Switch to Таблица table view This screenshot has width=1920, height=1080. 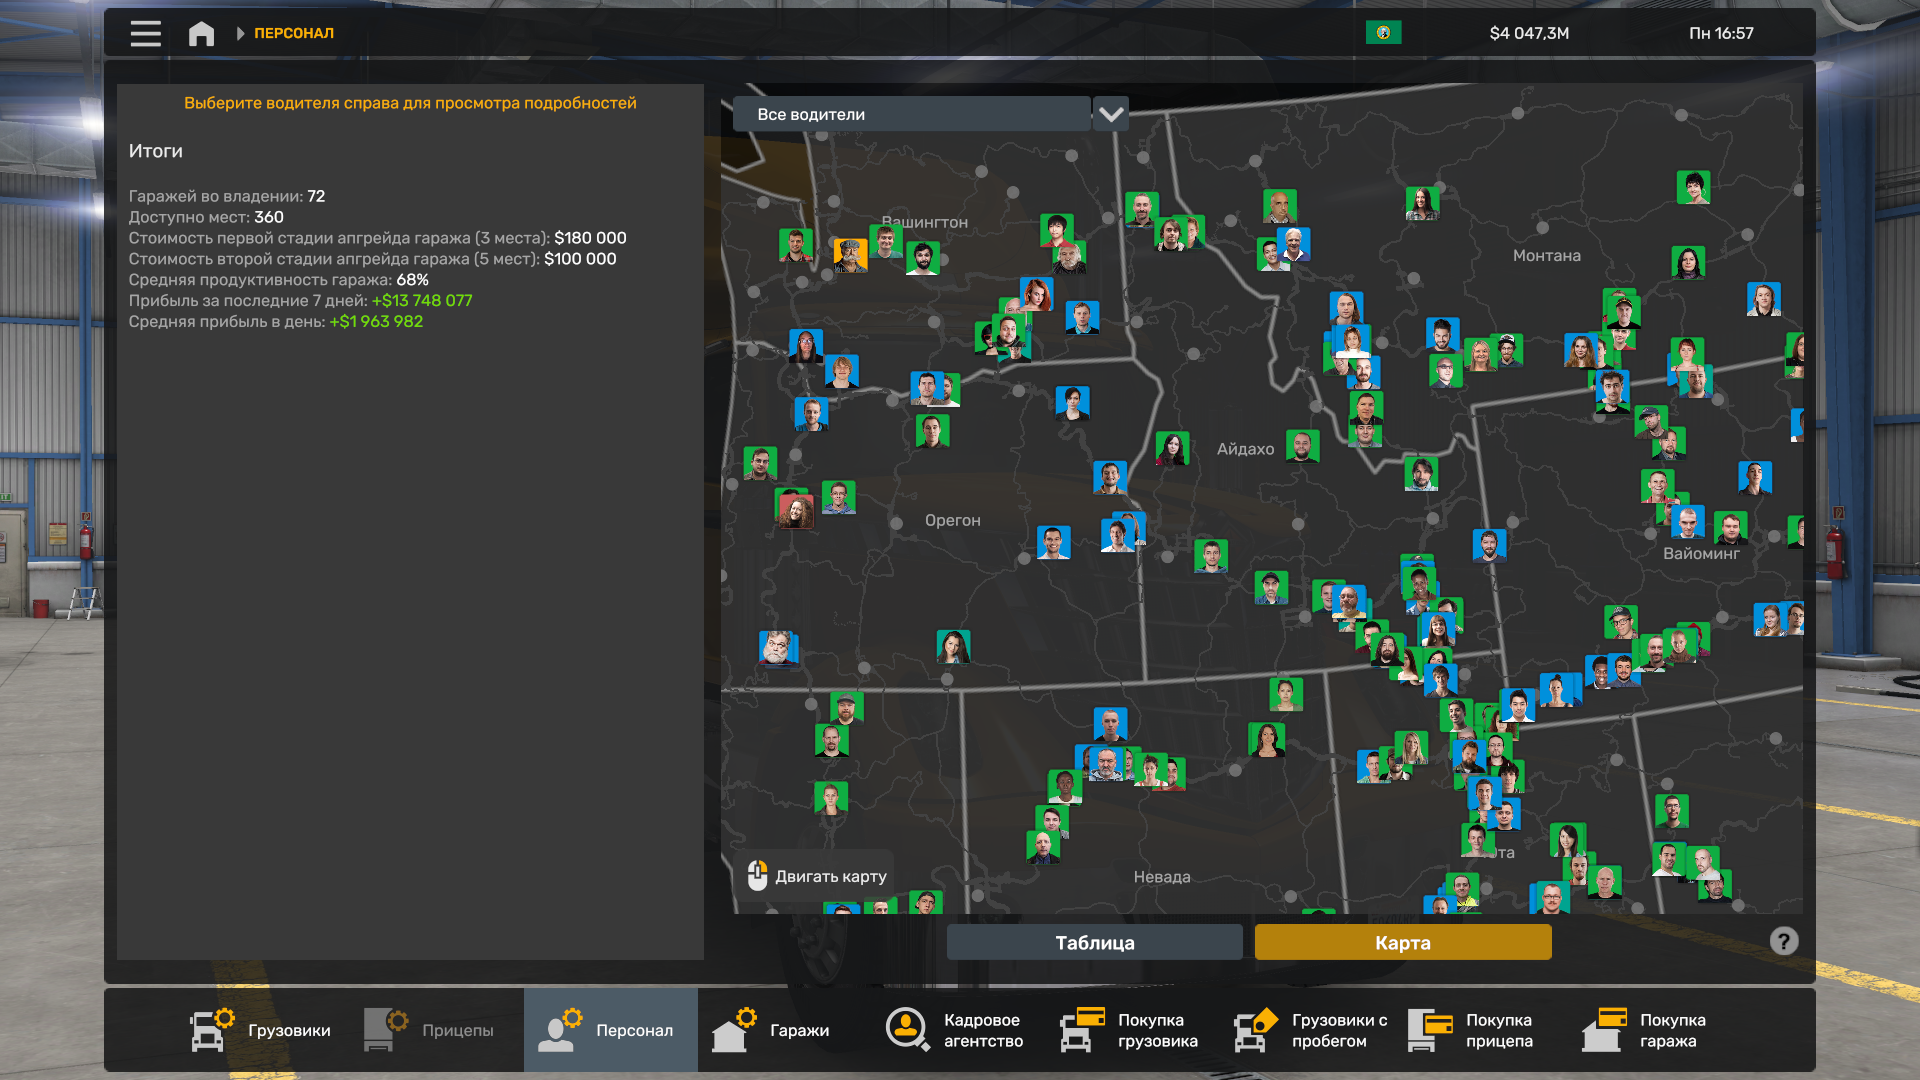pyautogui.click(x=1094, y=942)
